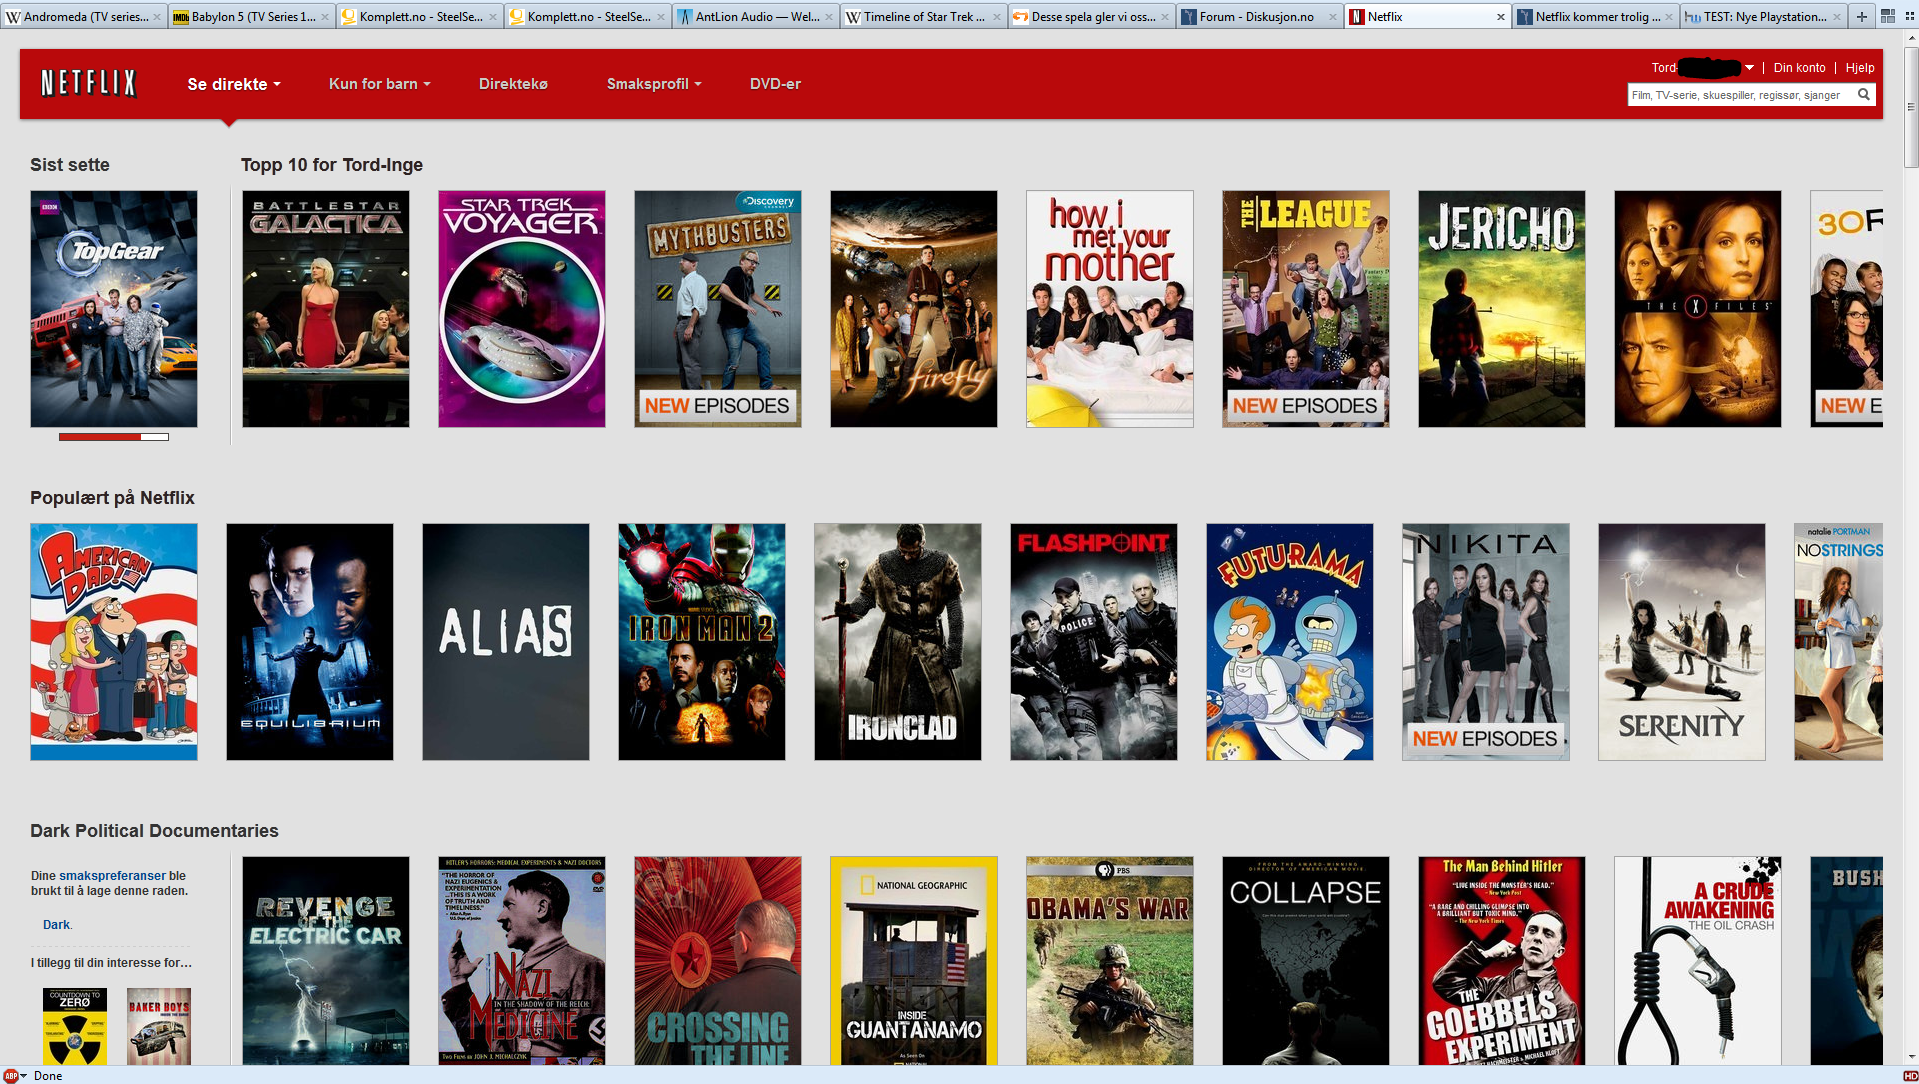Open The X-Files poster

pos(1698,309)
